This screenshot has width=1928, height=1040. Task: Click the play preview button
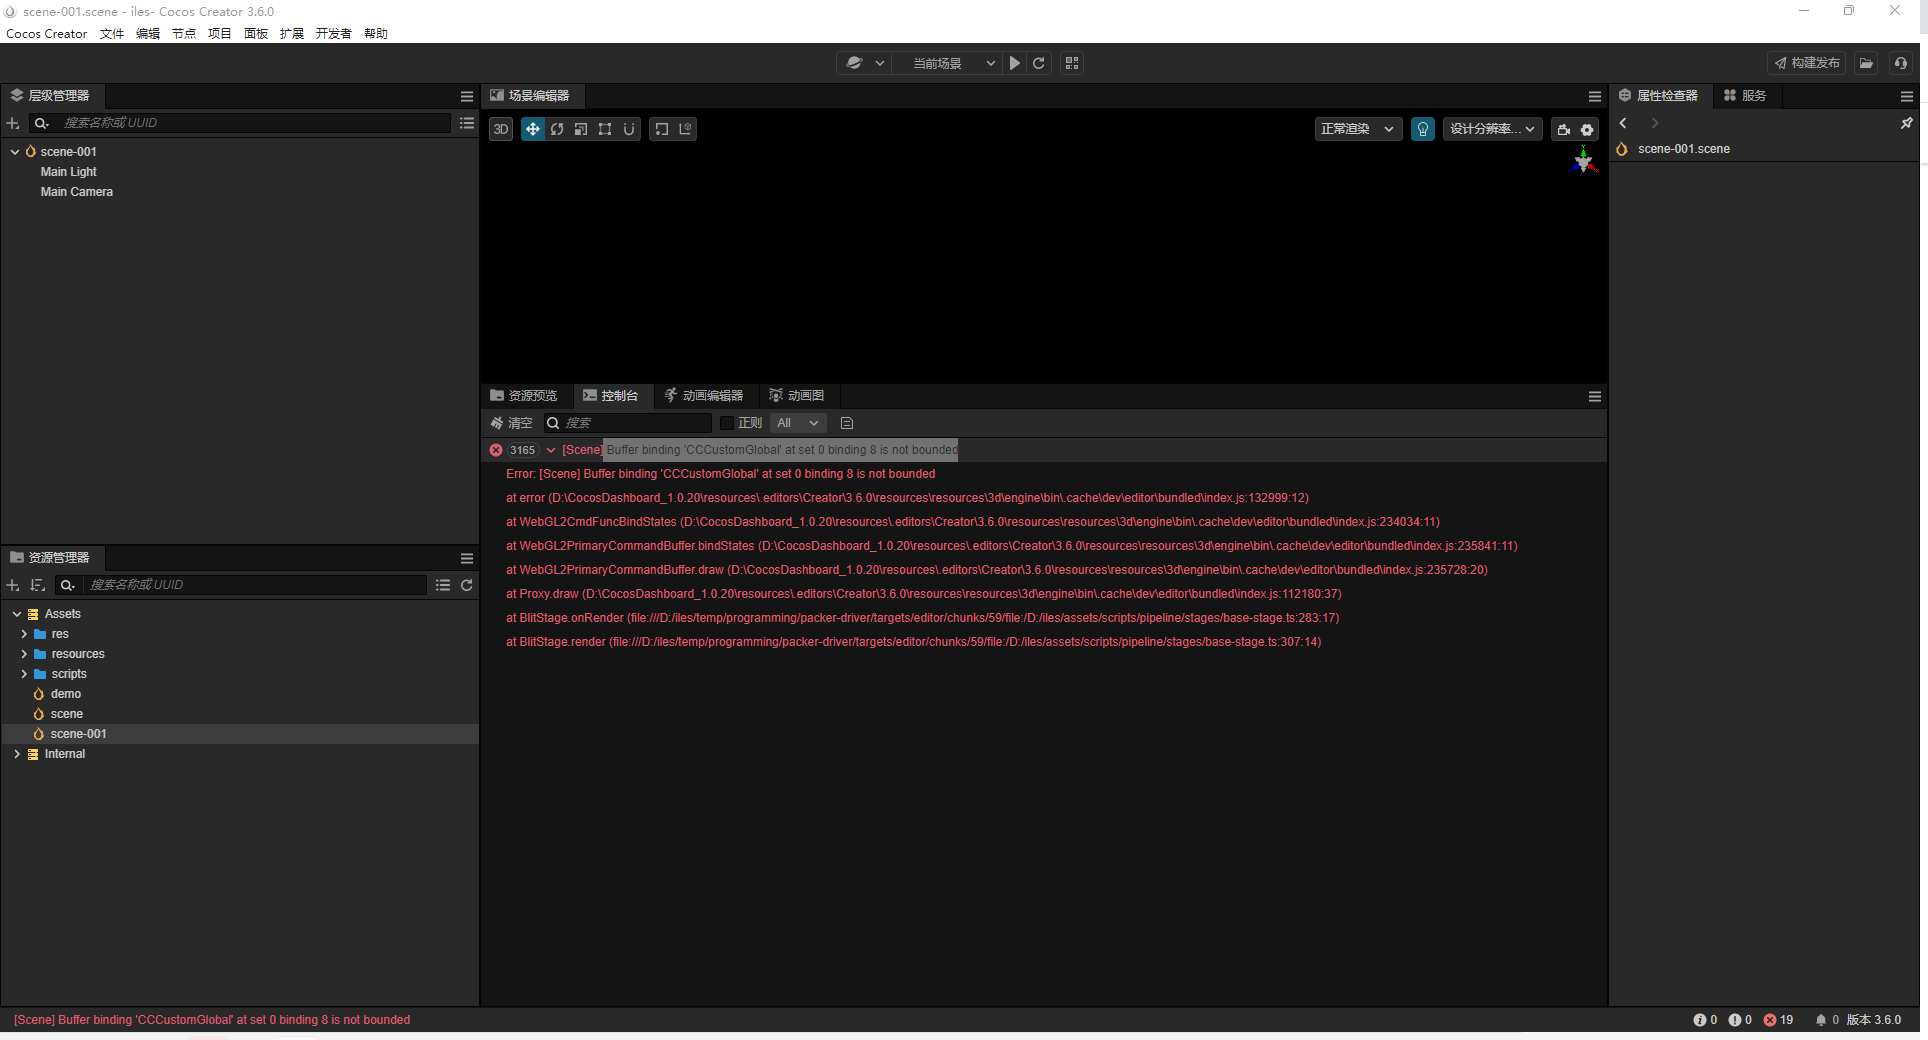1013,63
